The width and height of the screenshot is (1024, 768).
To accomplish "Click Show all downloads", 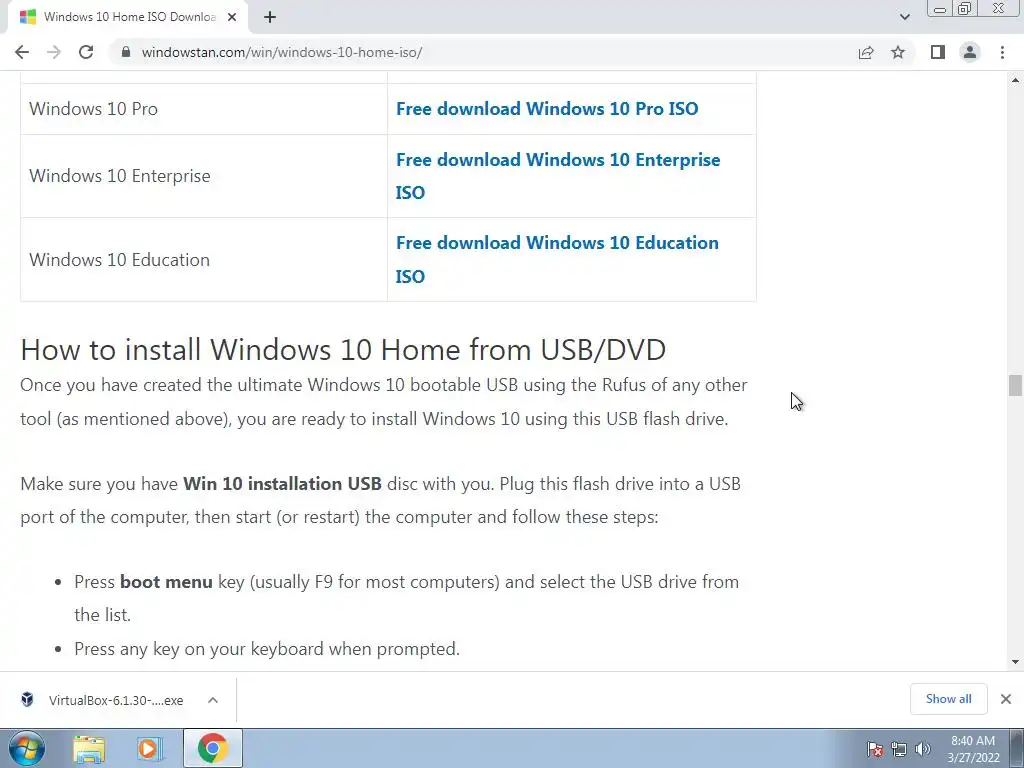I will [948, 699].
